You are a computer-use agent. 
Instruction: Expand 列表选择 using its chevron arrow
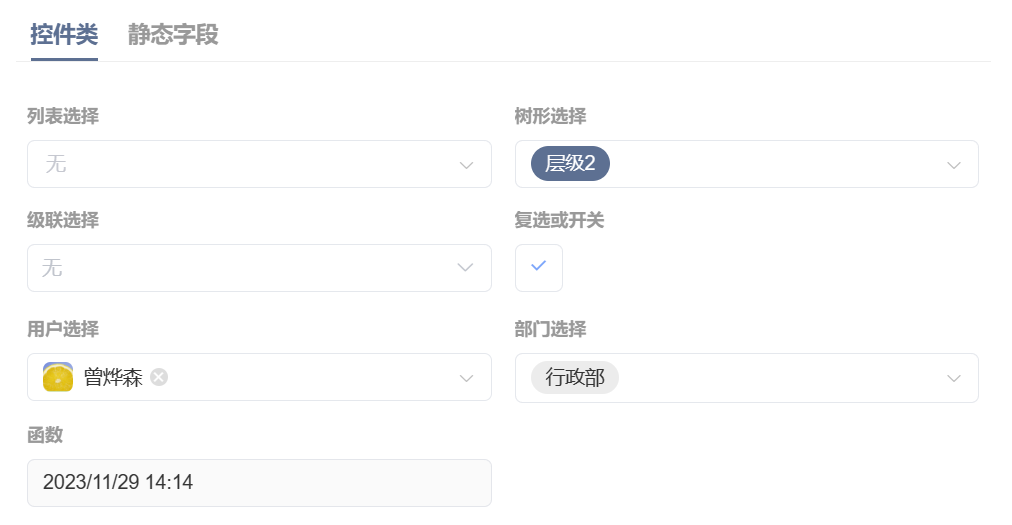coord(466,165)
